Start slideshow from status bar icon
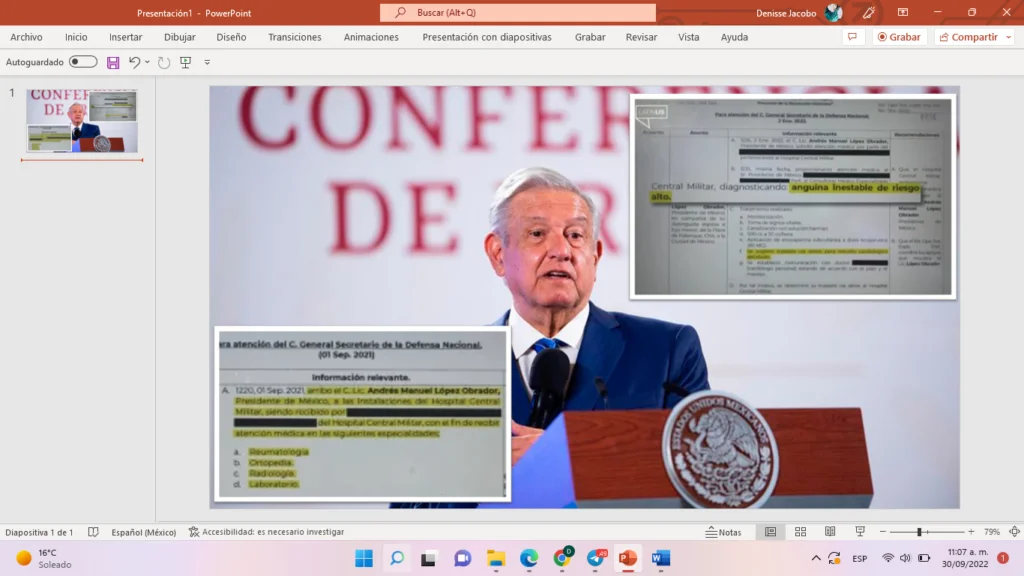 [860, 532]
